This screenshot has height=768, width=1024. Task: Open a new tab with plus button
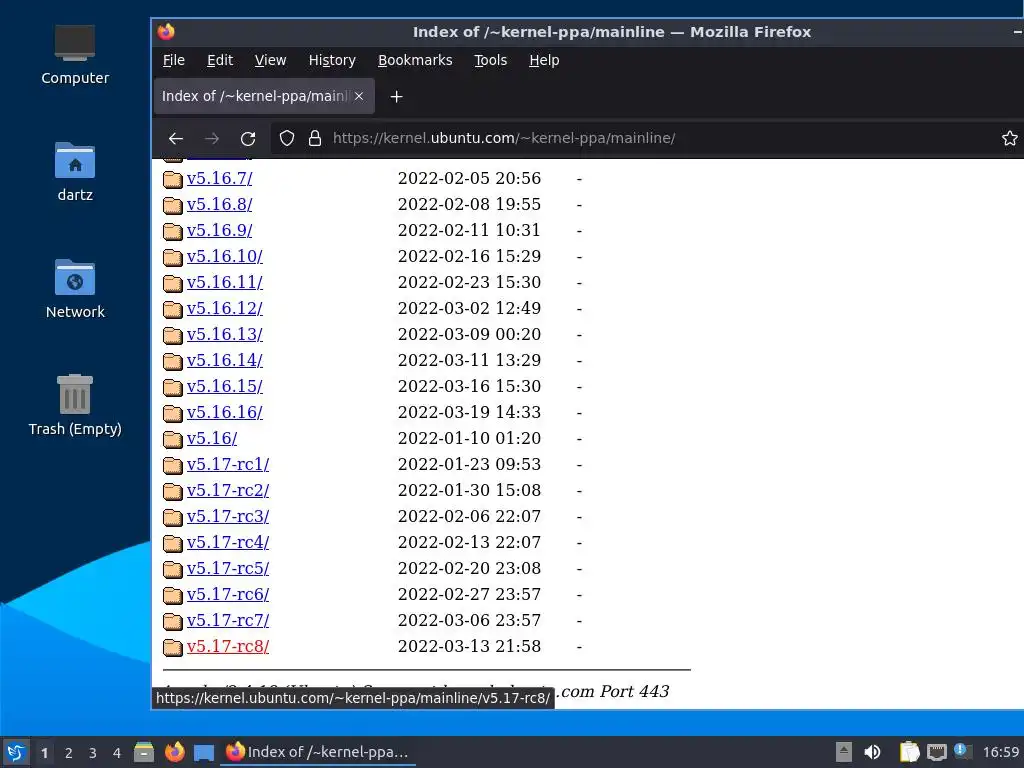(396, 97)
